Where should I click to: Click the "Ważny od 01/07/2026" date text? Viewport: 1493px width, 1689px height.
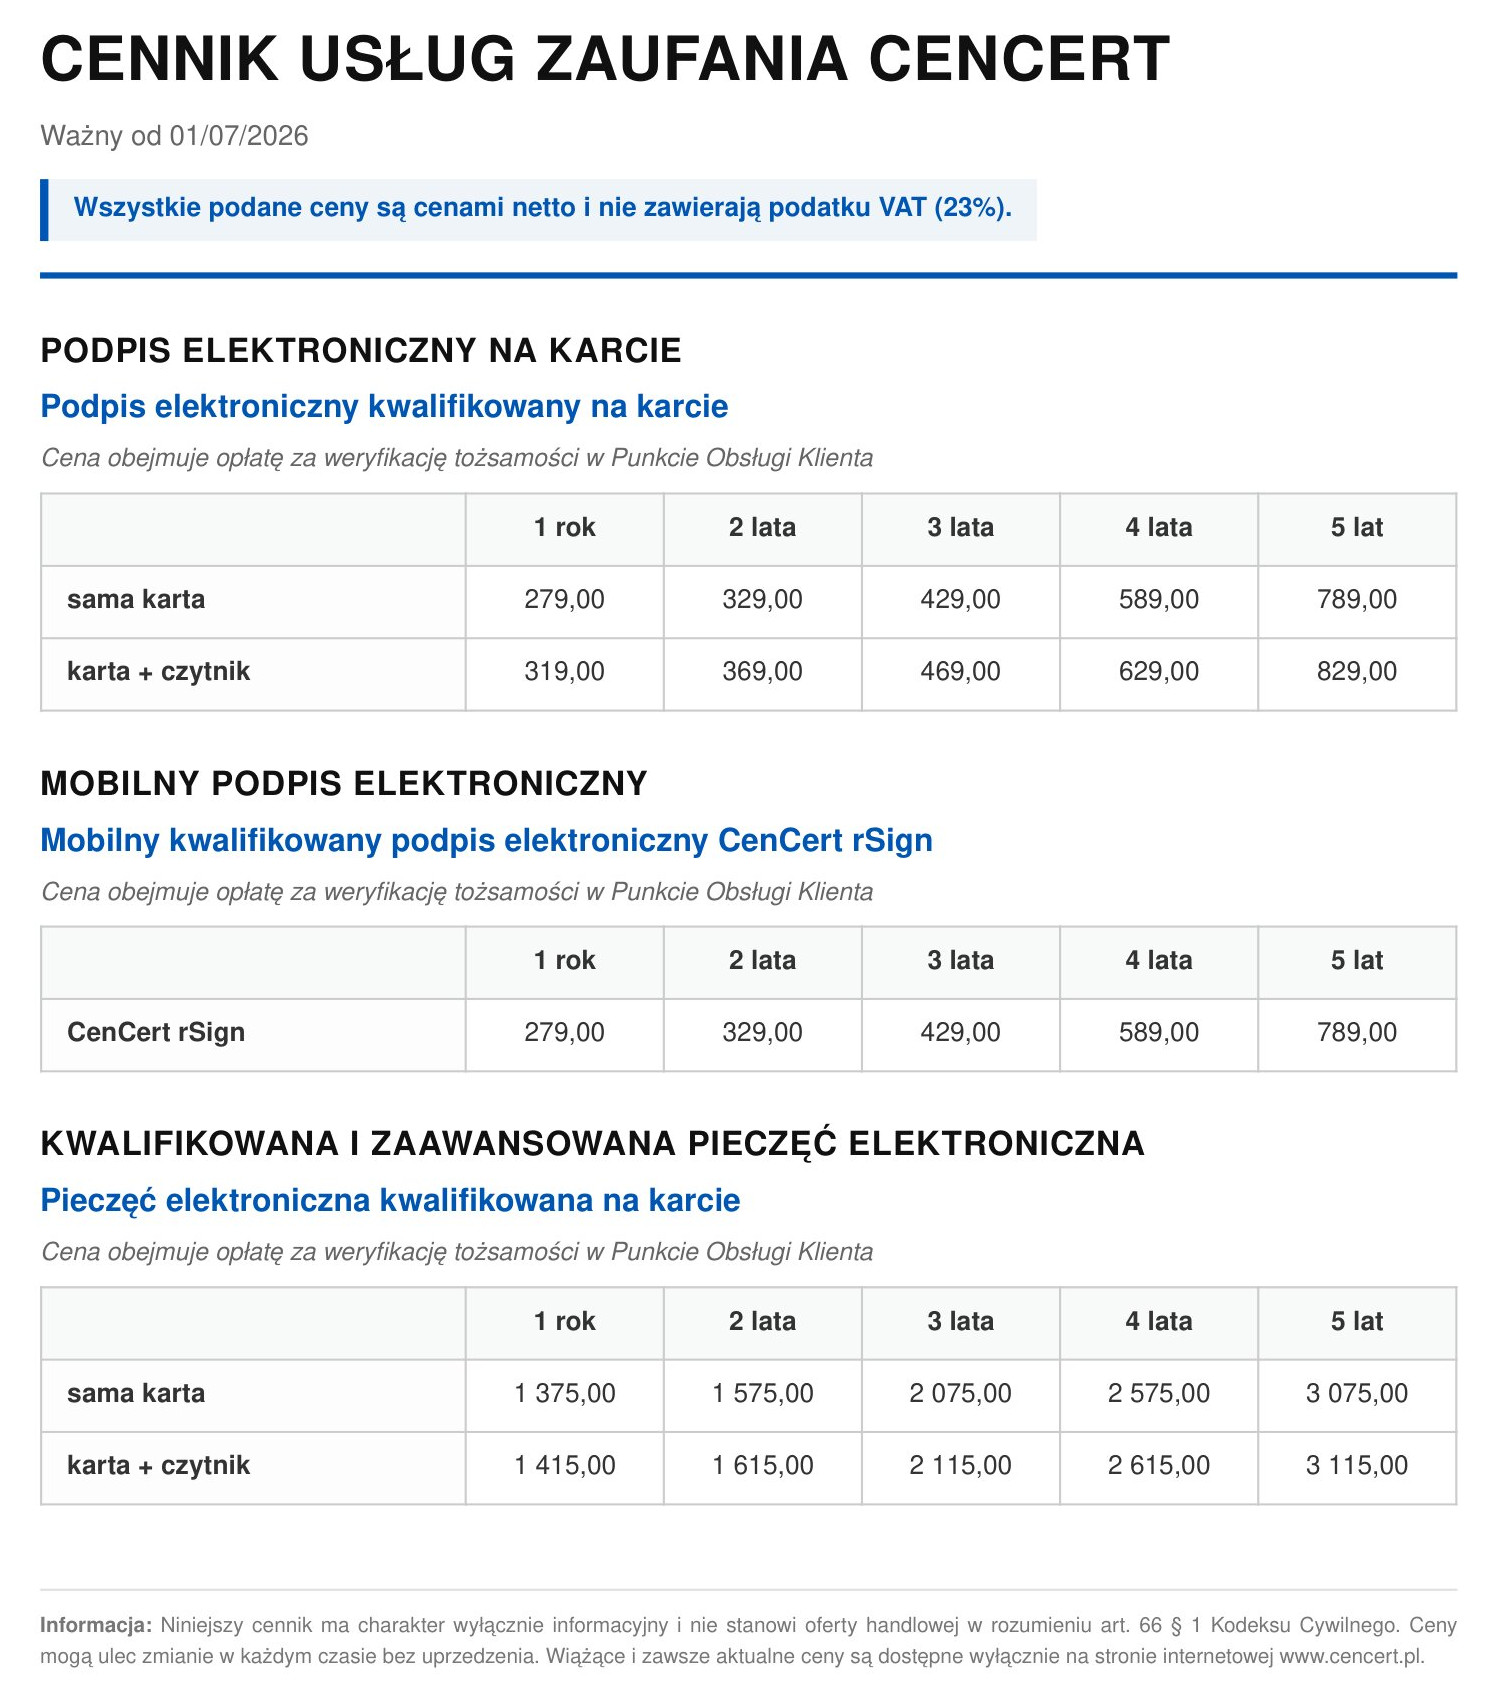[174, 136]
